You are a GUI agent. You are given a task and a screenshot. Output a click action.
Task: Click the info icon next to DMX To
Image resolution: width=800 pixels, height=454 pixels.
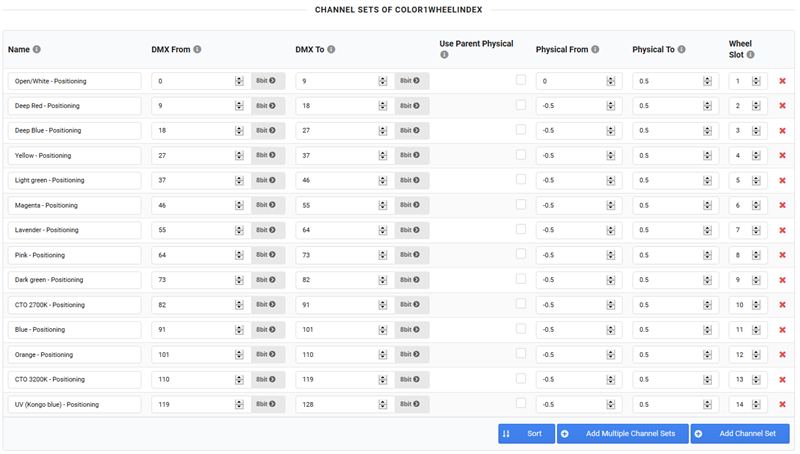click(331, 49)
